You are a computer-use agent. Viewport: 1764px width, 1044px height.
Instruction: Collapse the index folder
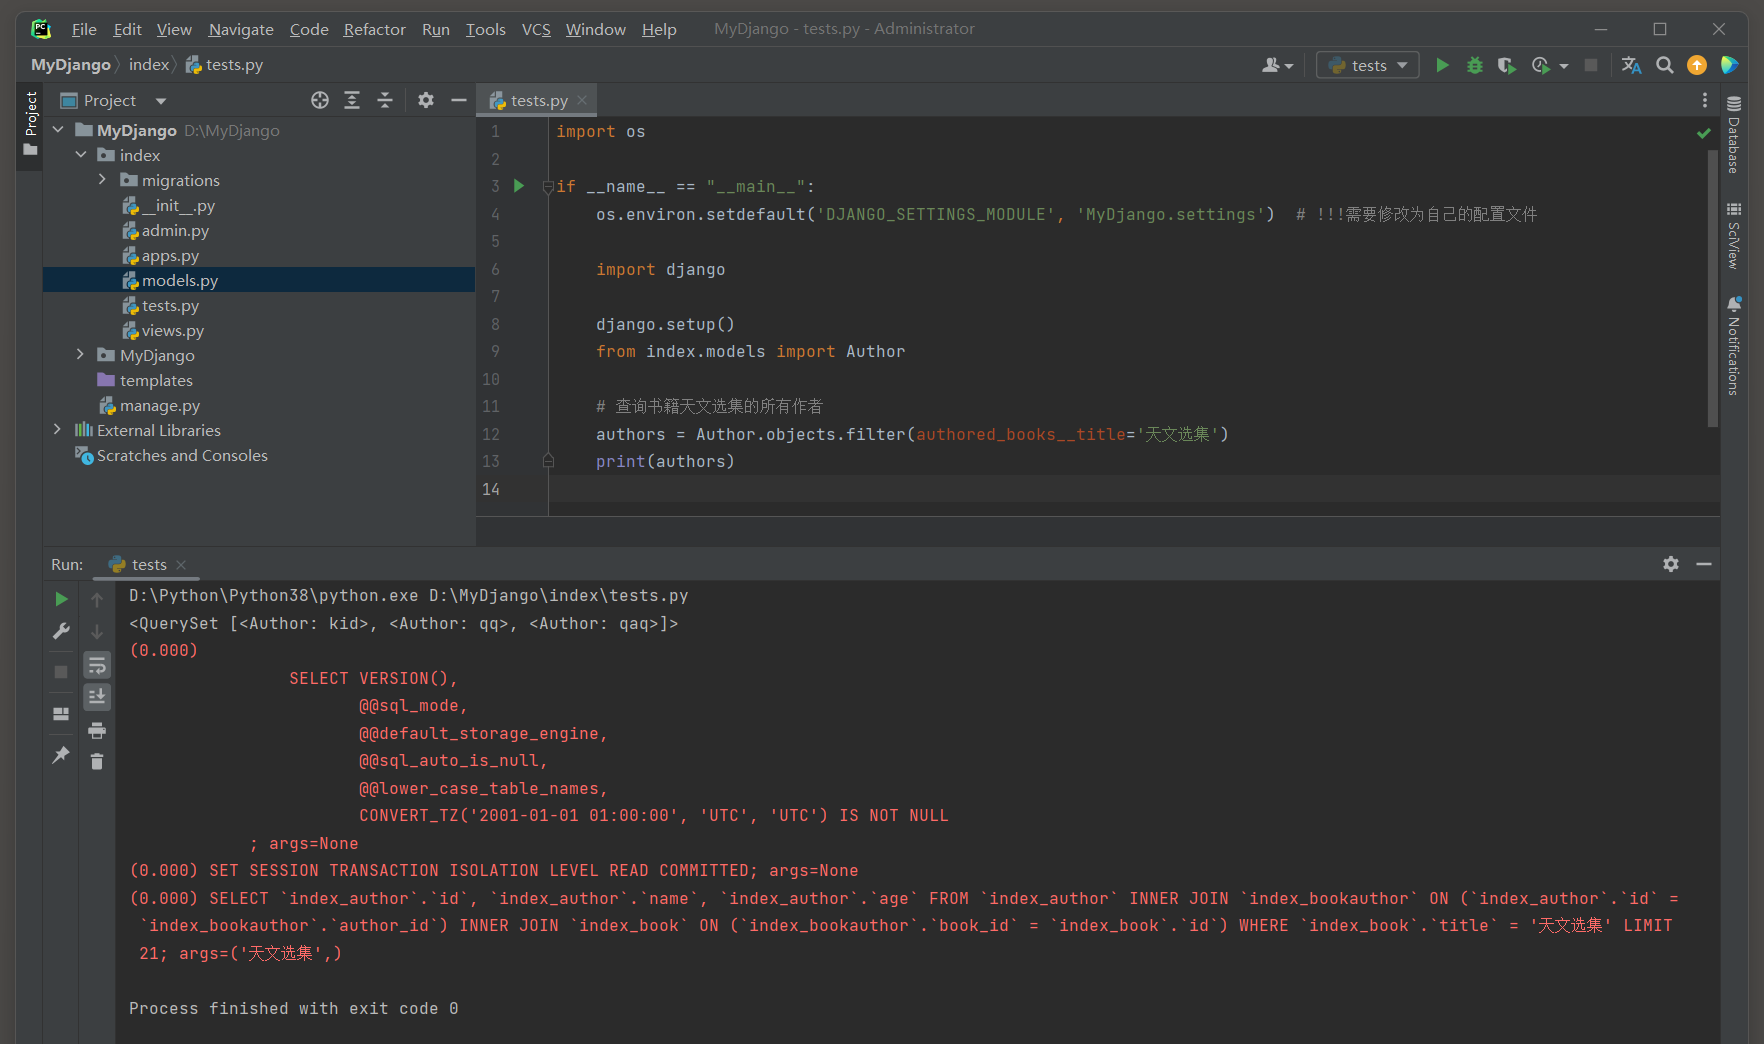81,155
